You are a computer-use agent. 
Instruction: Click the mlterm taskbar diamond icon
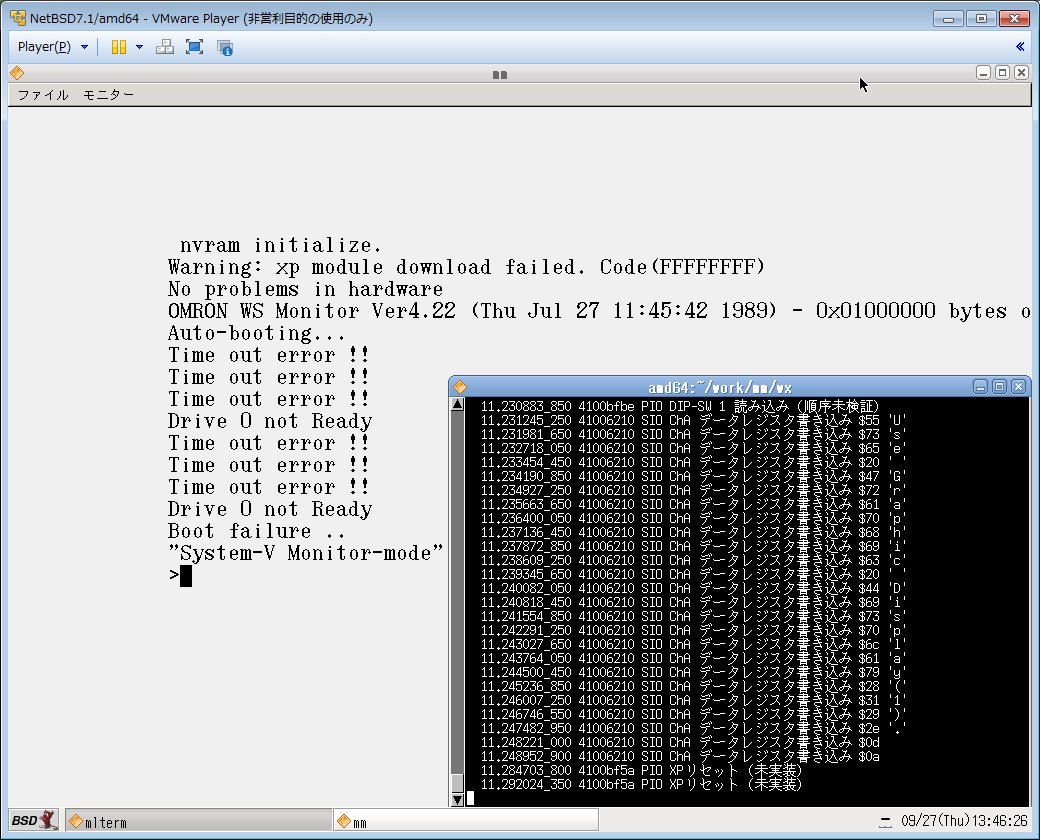click(x=76, y=821)
